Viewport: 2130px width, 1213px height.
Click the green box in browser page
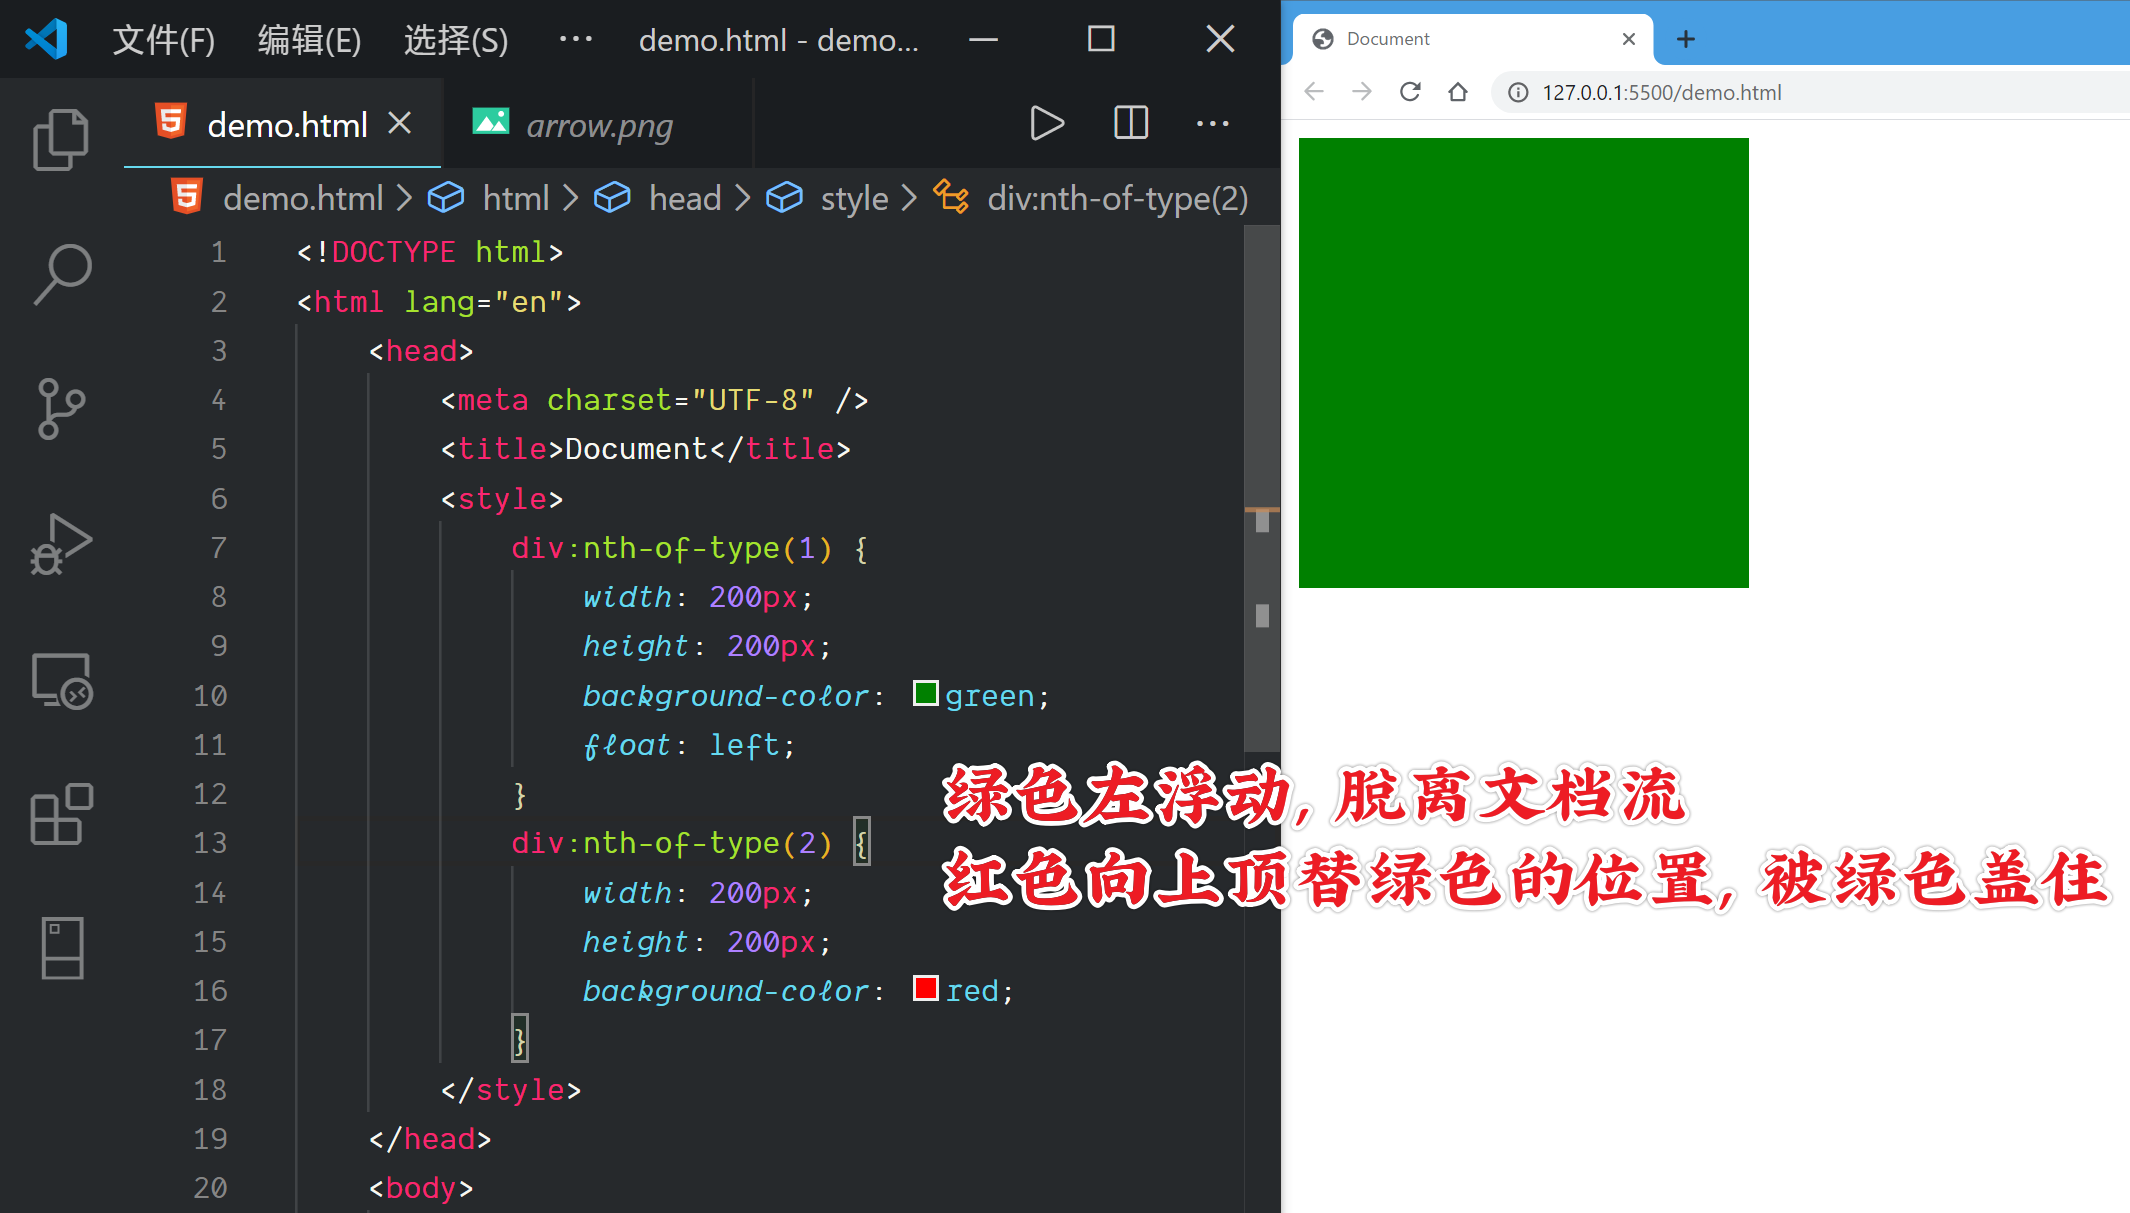[x=1523, y=363]
